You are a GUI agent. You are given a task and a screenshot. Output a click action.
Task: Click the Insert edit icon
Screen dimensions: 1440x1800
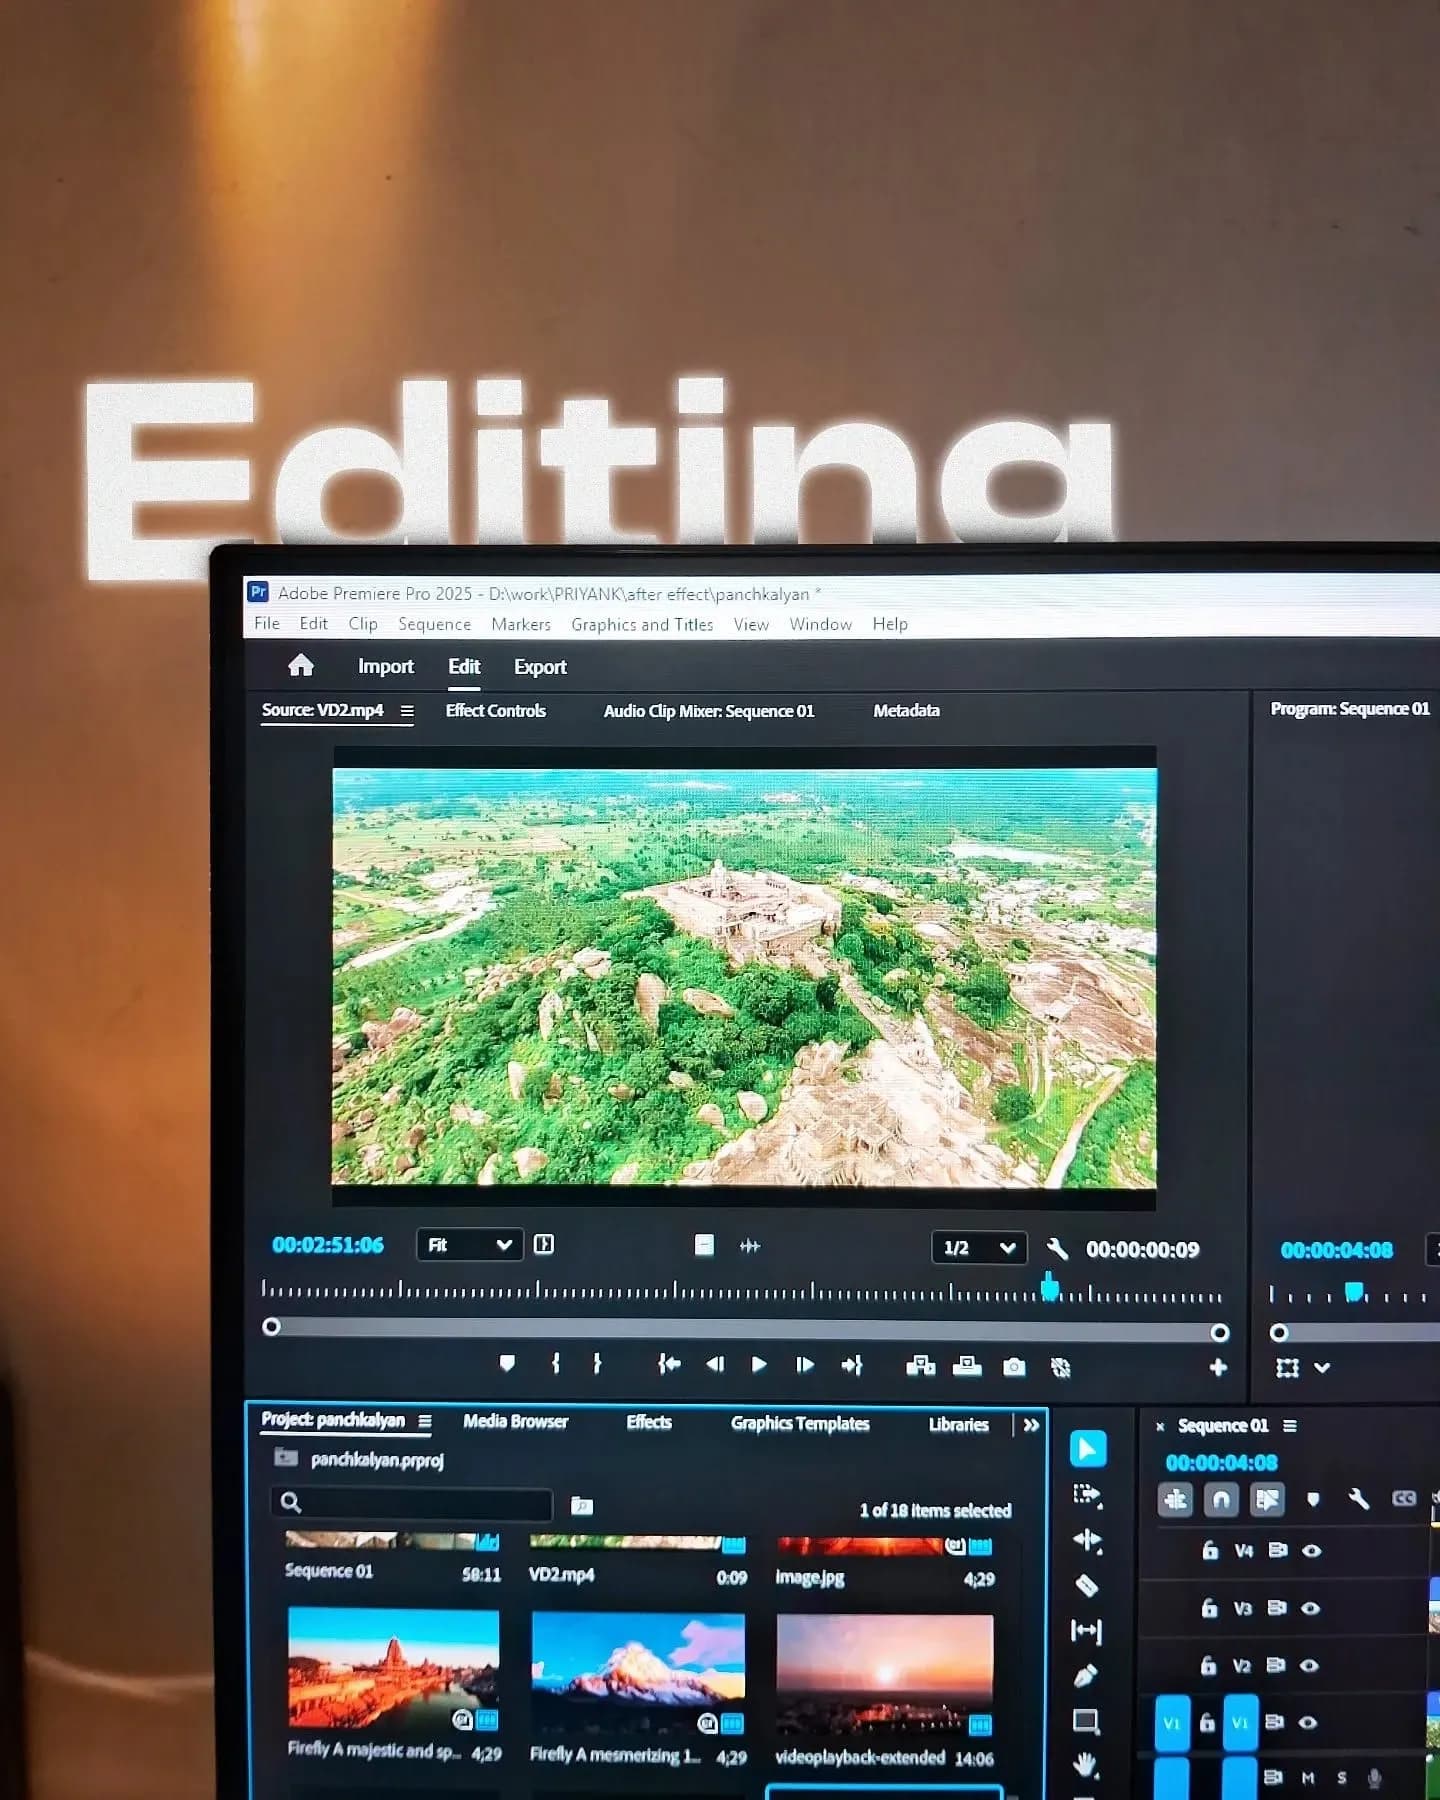point(920,1366)
